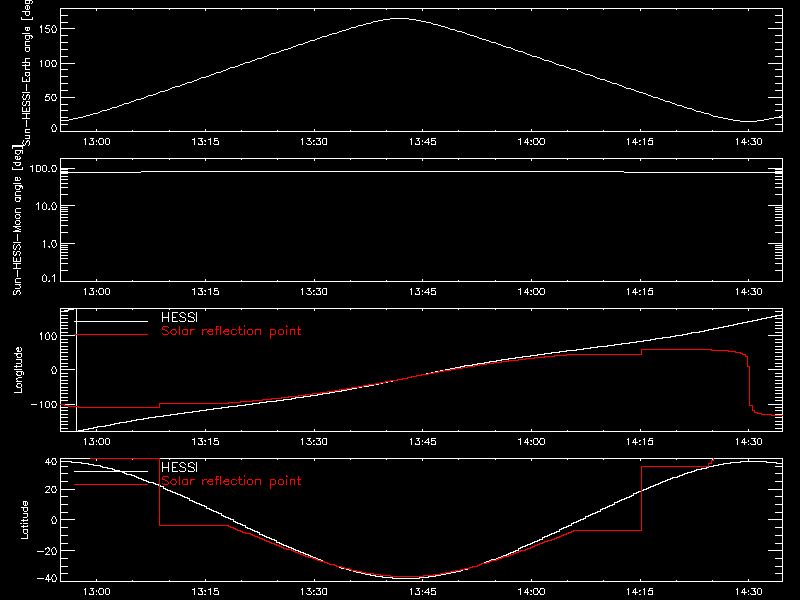Image resolution: width=800 pixels, height=600 pixels.
Task: Click the 'Longitude' y-axis title
Action: (x=18, y=370)
